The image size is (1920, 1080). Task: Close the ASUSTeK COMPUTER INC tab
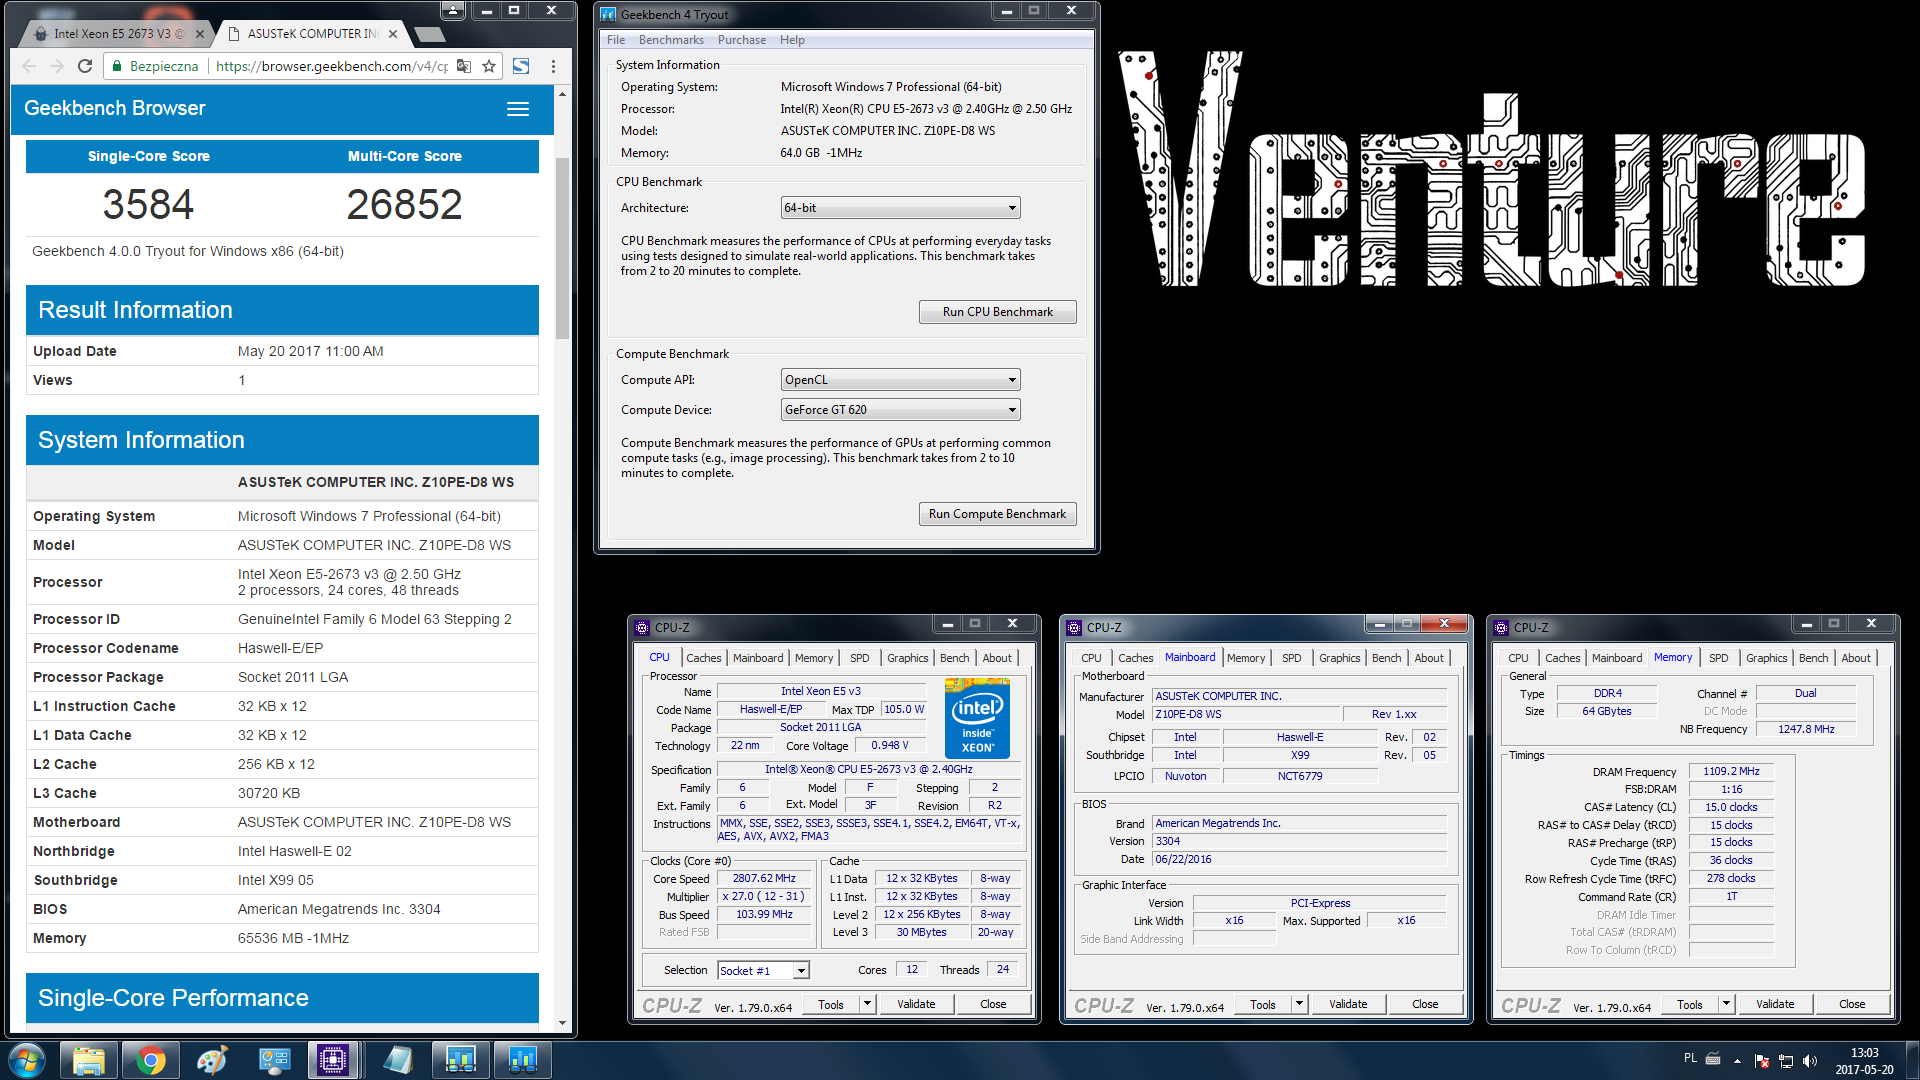[x=393, y=34]
